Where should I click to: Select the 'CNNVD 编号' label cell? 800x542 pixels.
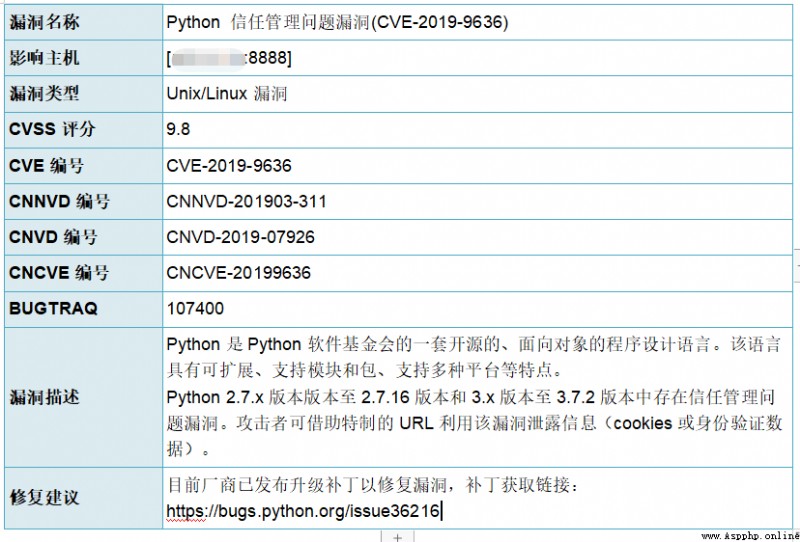pyautogui.click(x=84, y=202)
